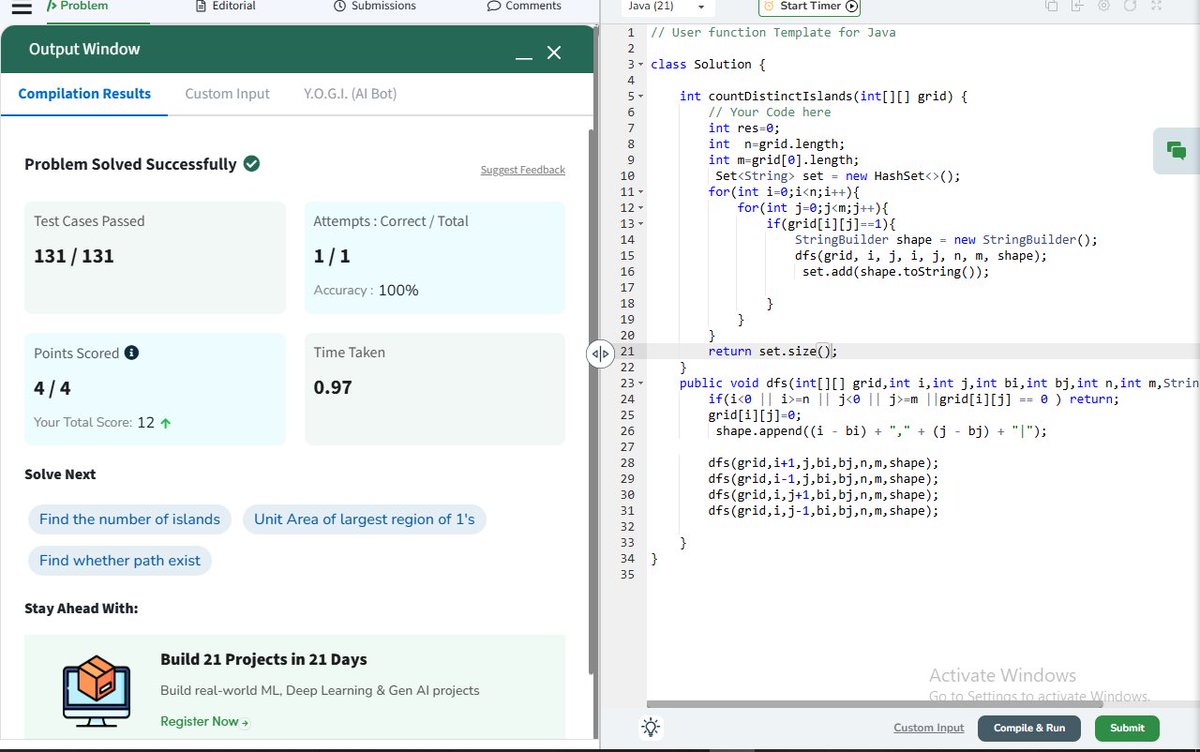Screen dimensions: 1200x752
Task: Click Your Total Score 12 text
Action: [103, 422]
